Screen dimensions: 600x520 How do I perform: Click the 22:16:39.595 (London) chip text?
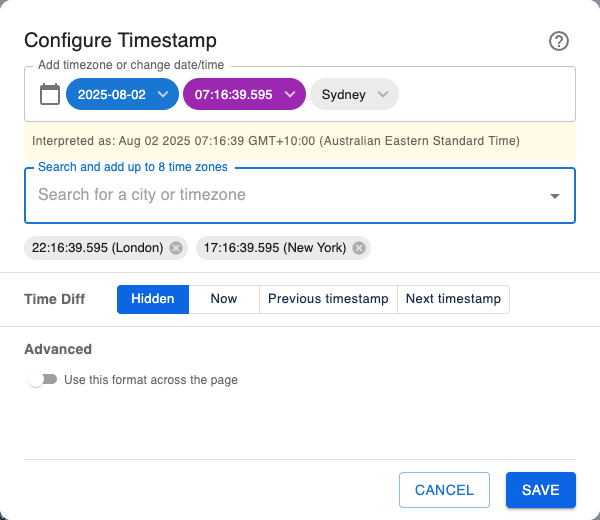(x=98, y=248)
